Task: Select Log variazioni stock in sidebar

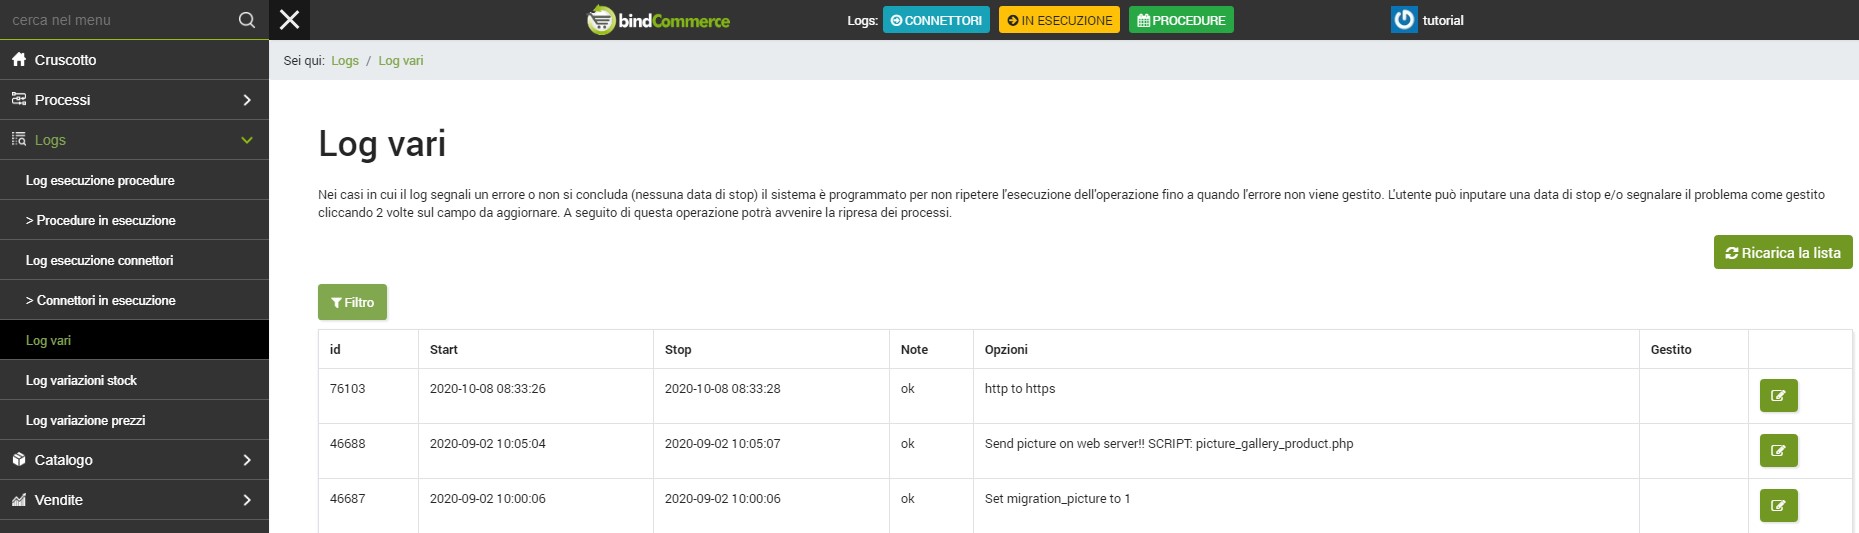Action: [81, 380]
